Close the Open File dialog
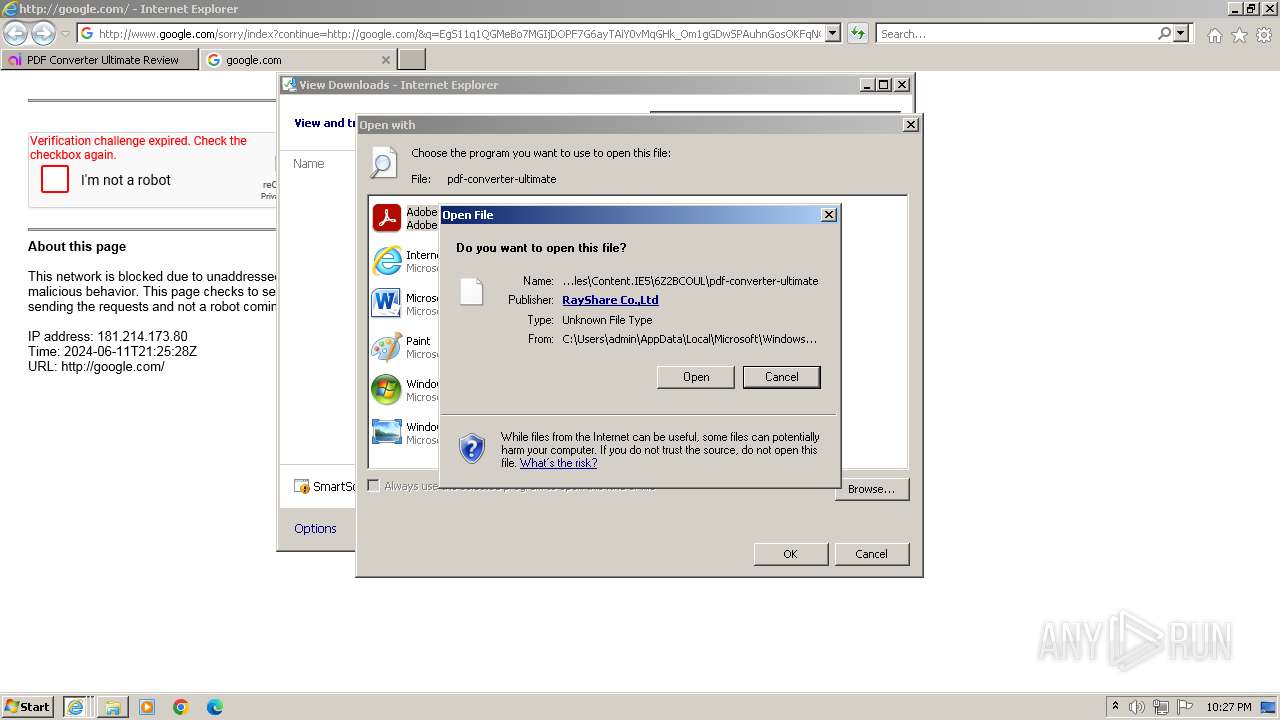The height and width of the screenshot is (720, 1280). (x=828, y=215)
